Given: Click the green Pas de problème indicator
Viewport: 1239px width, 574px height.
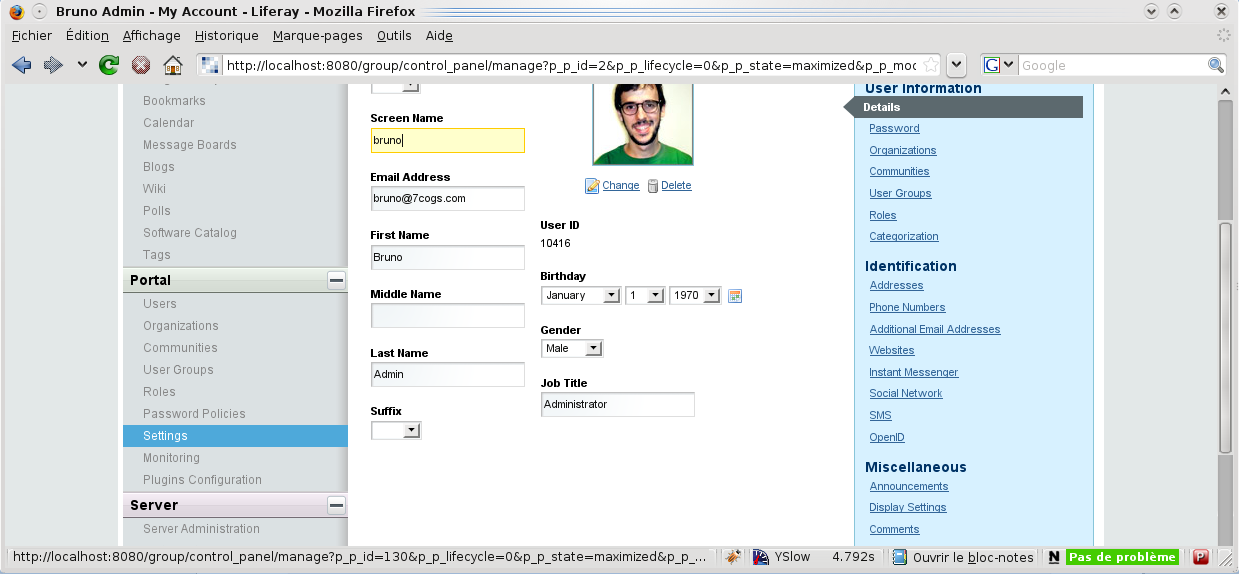Looking at the screenshot, I should [x=1122, y=557].
